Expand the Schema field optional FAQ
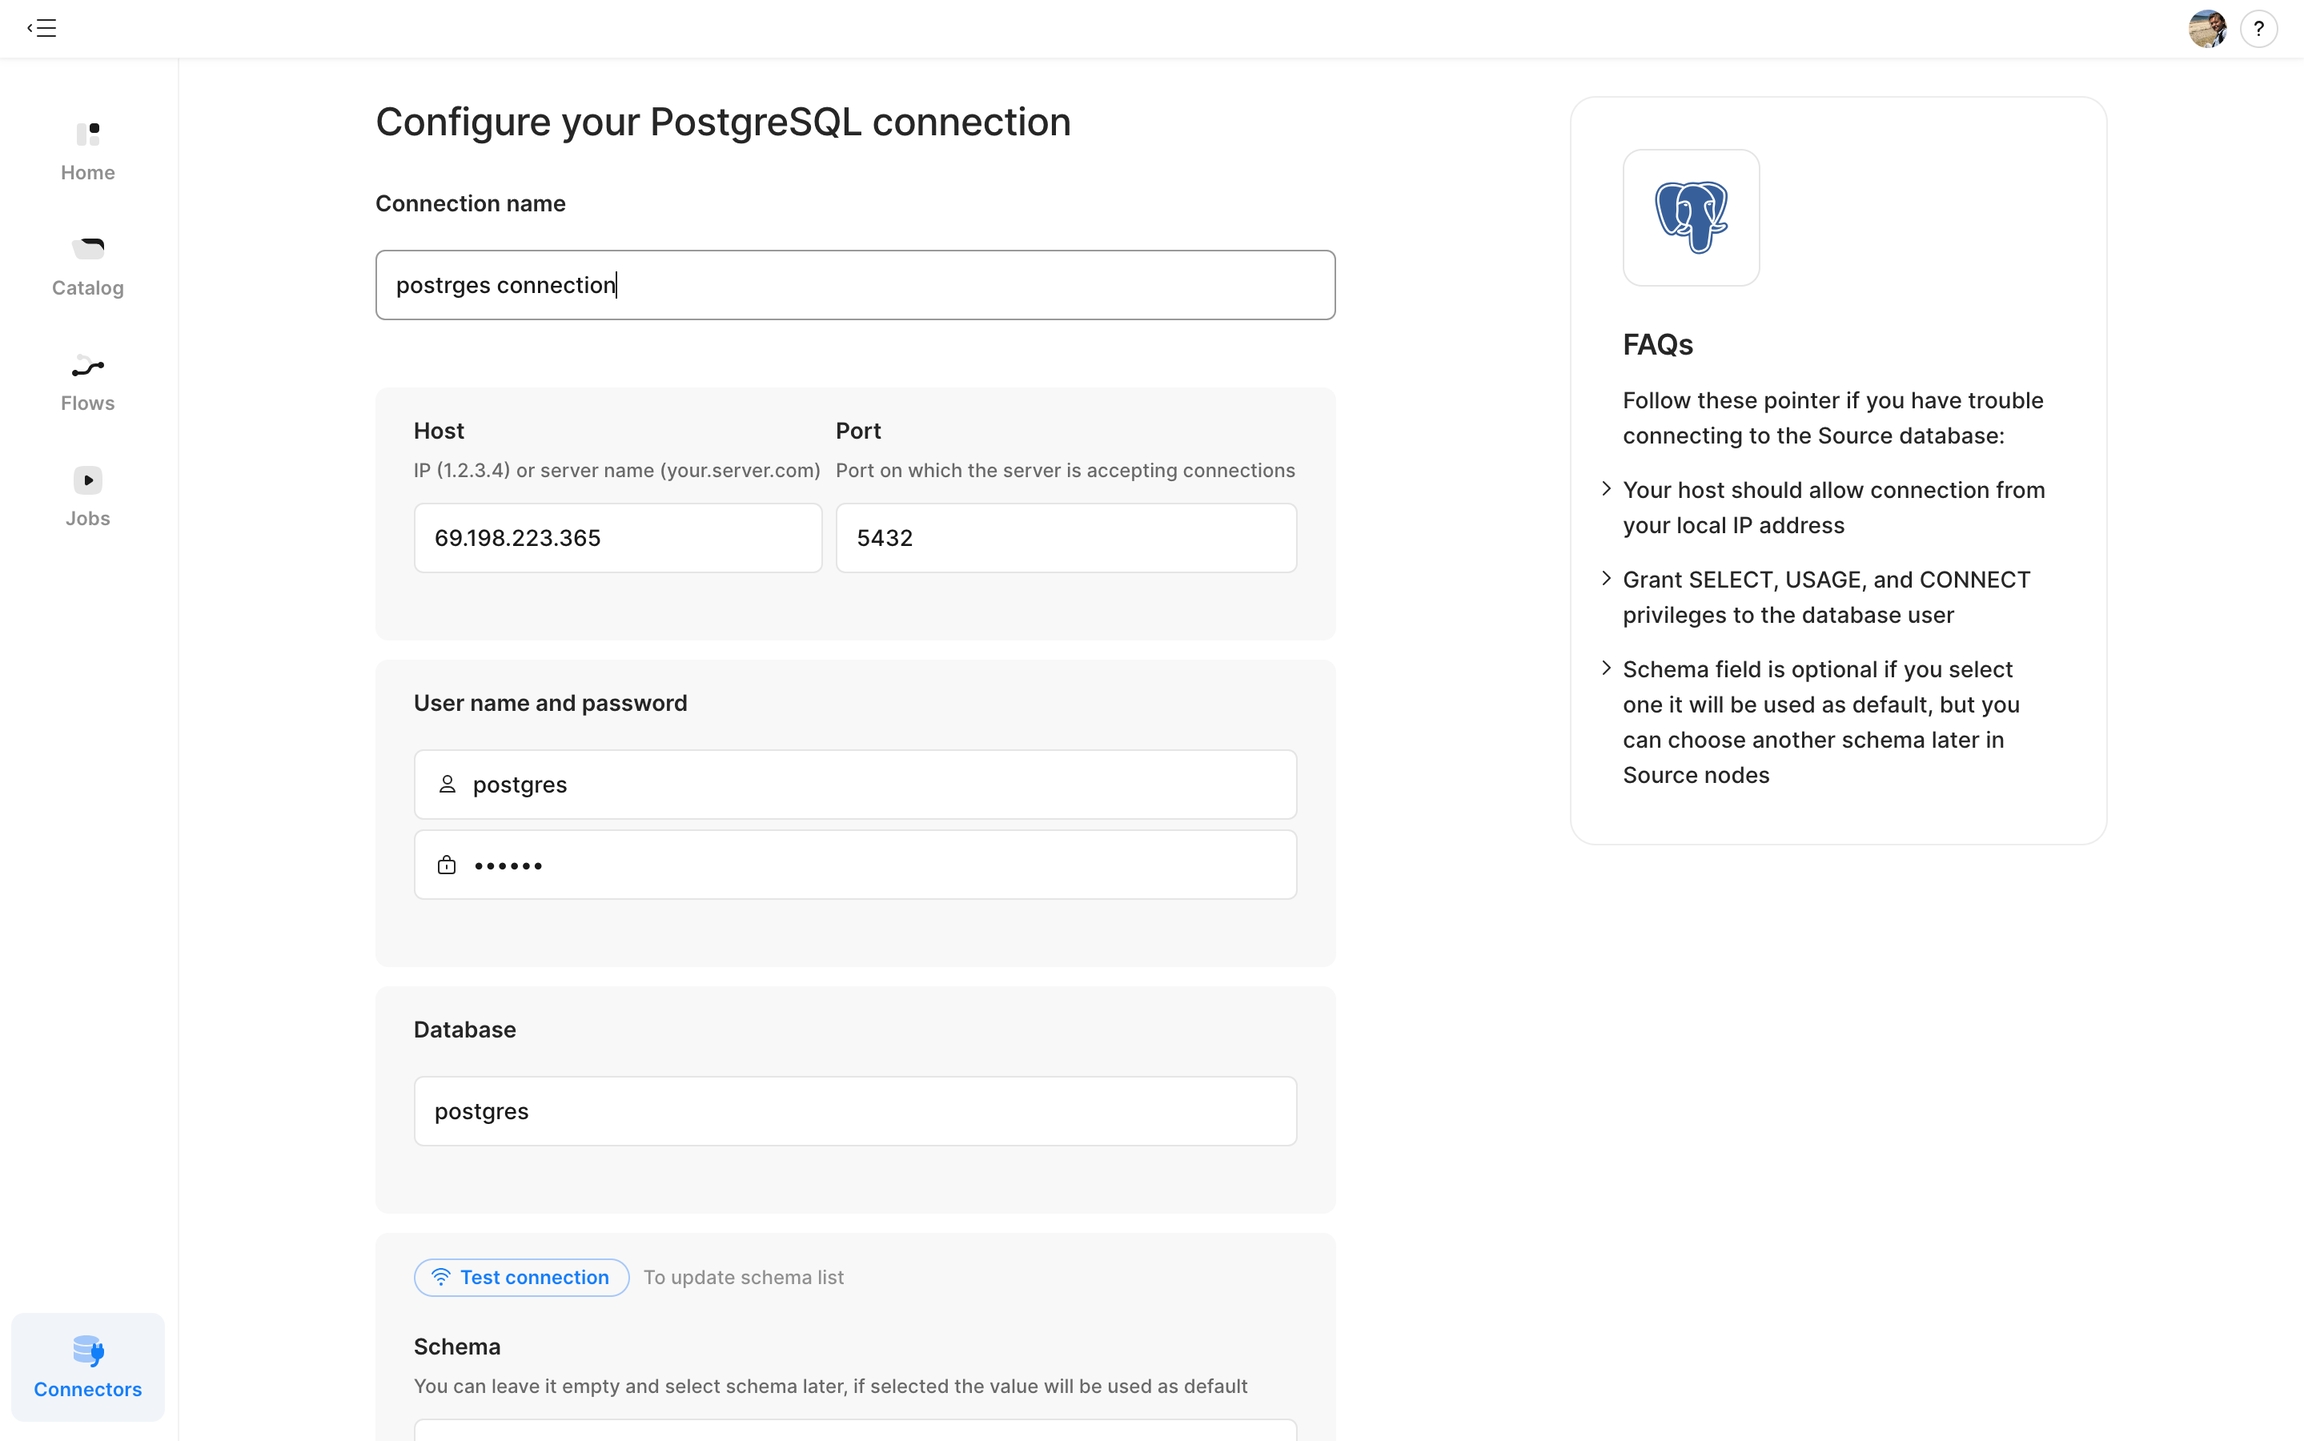This screenshot has height=1441, width=2304. [x=1606, y=668]
